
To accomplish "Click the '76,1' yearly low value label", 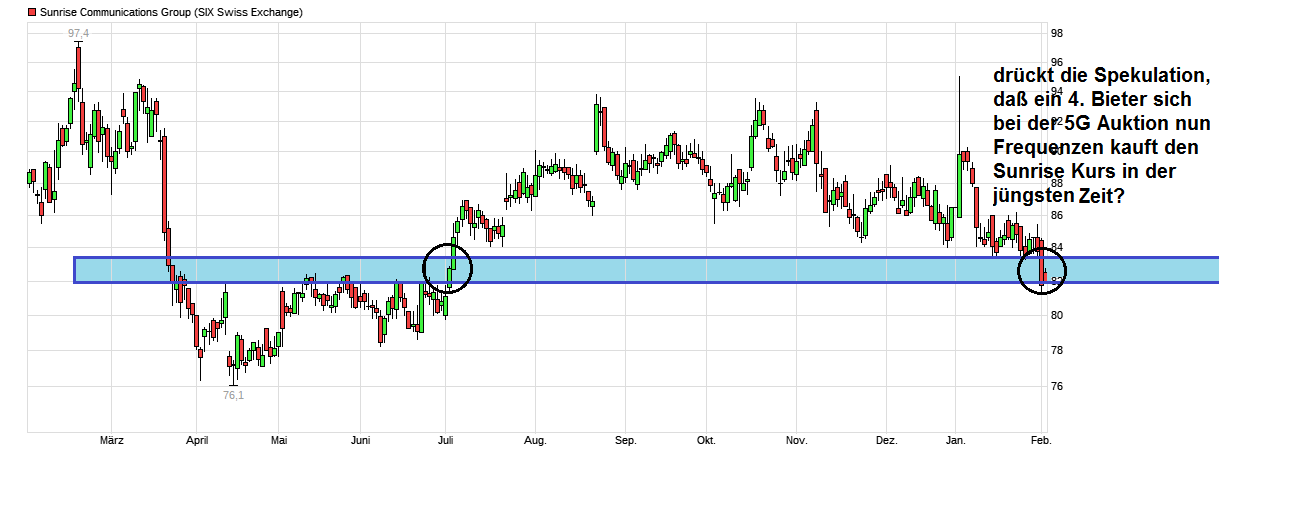I will pyautogui.click(x=233, y=395).
